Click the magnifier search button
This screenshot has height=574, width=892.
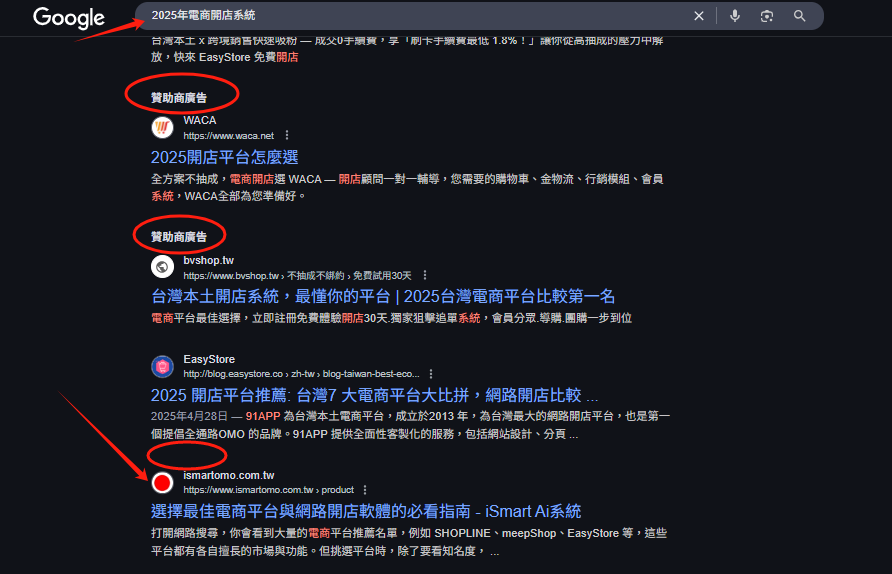tap(799, 16)
